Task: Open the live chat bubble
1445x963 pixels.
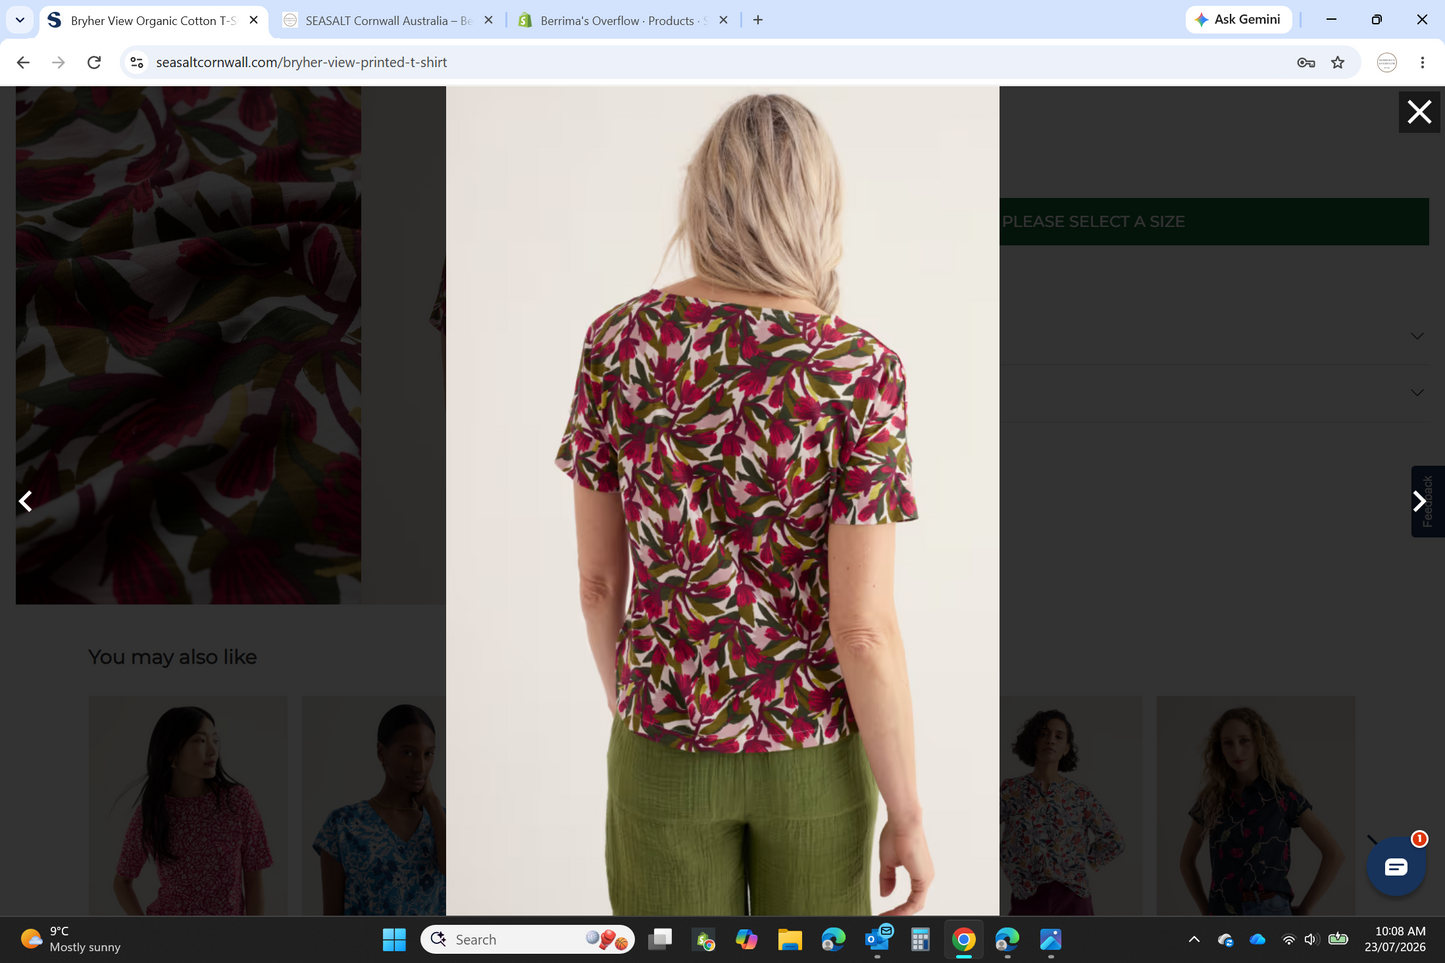Action: [x=1396, y=866]
